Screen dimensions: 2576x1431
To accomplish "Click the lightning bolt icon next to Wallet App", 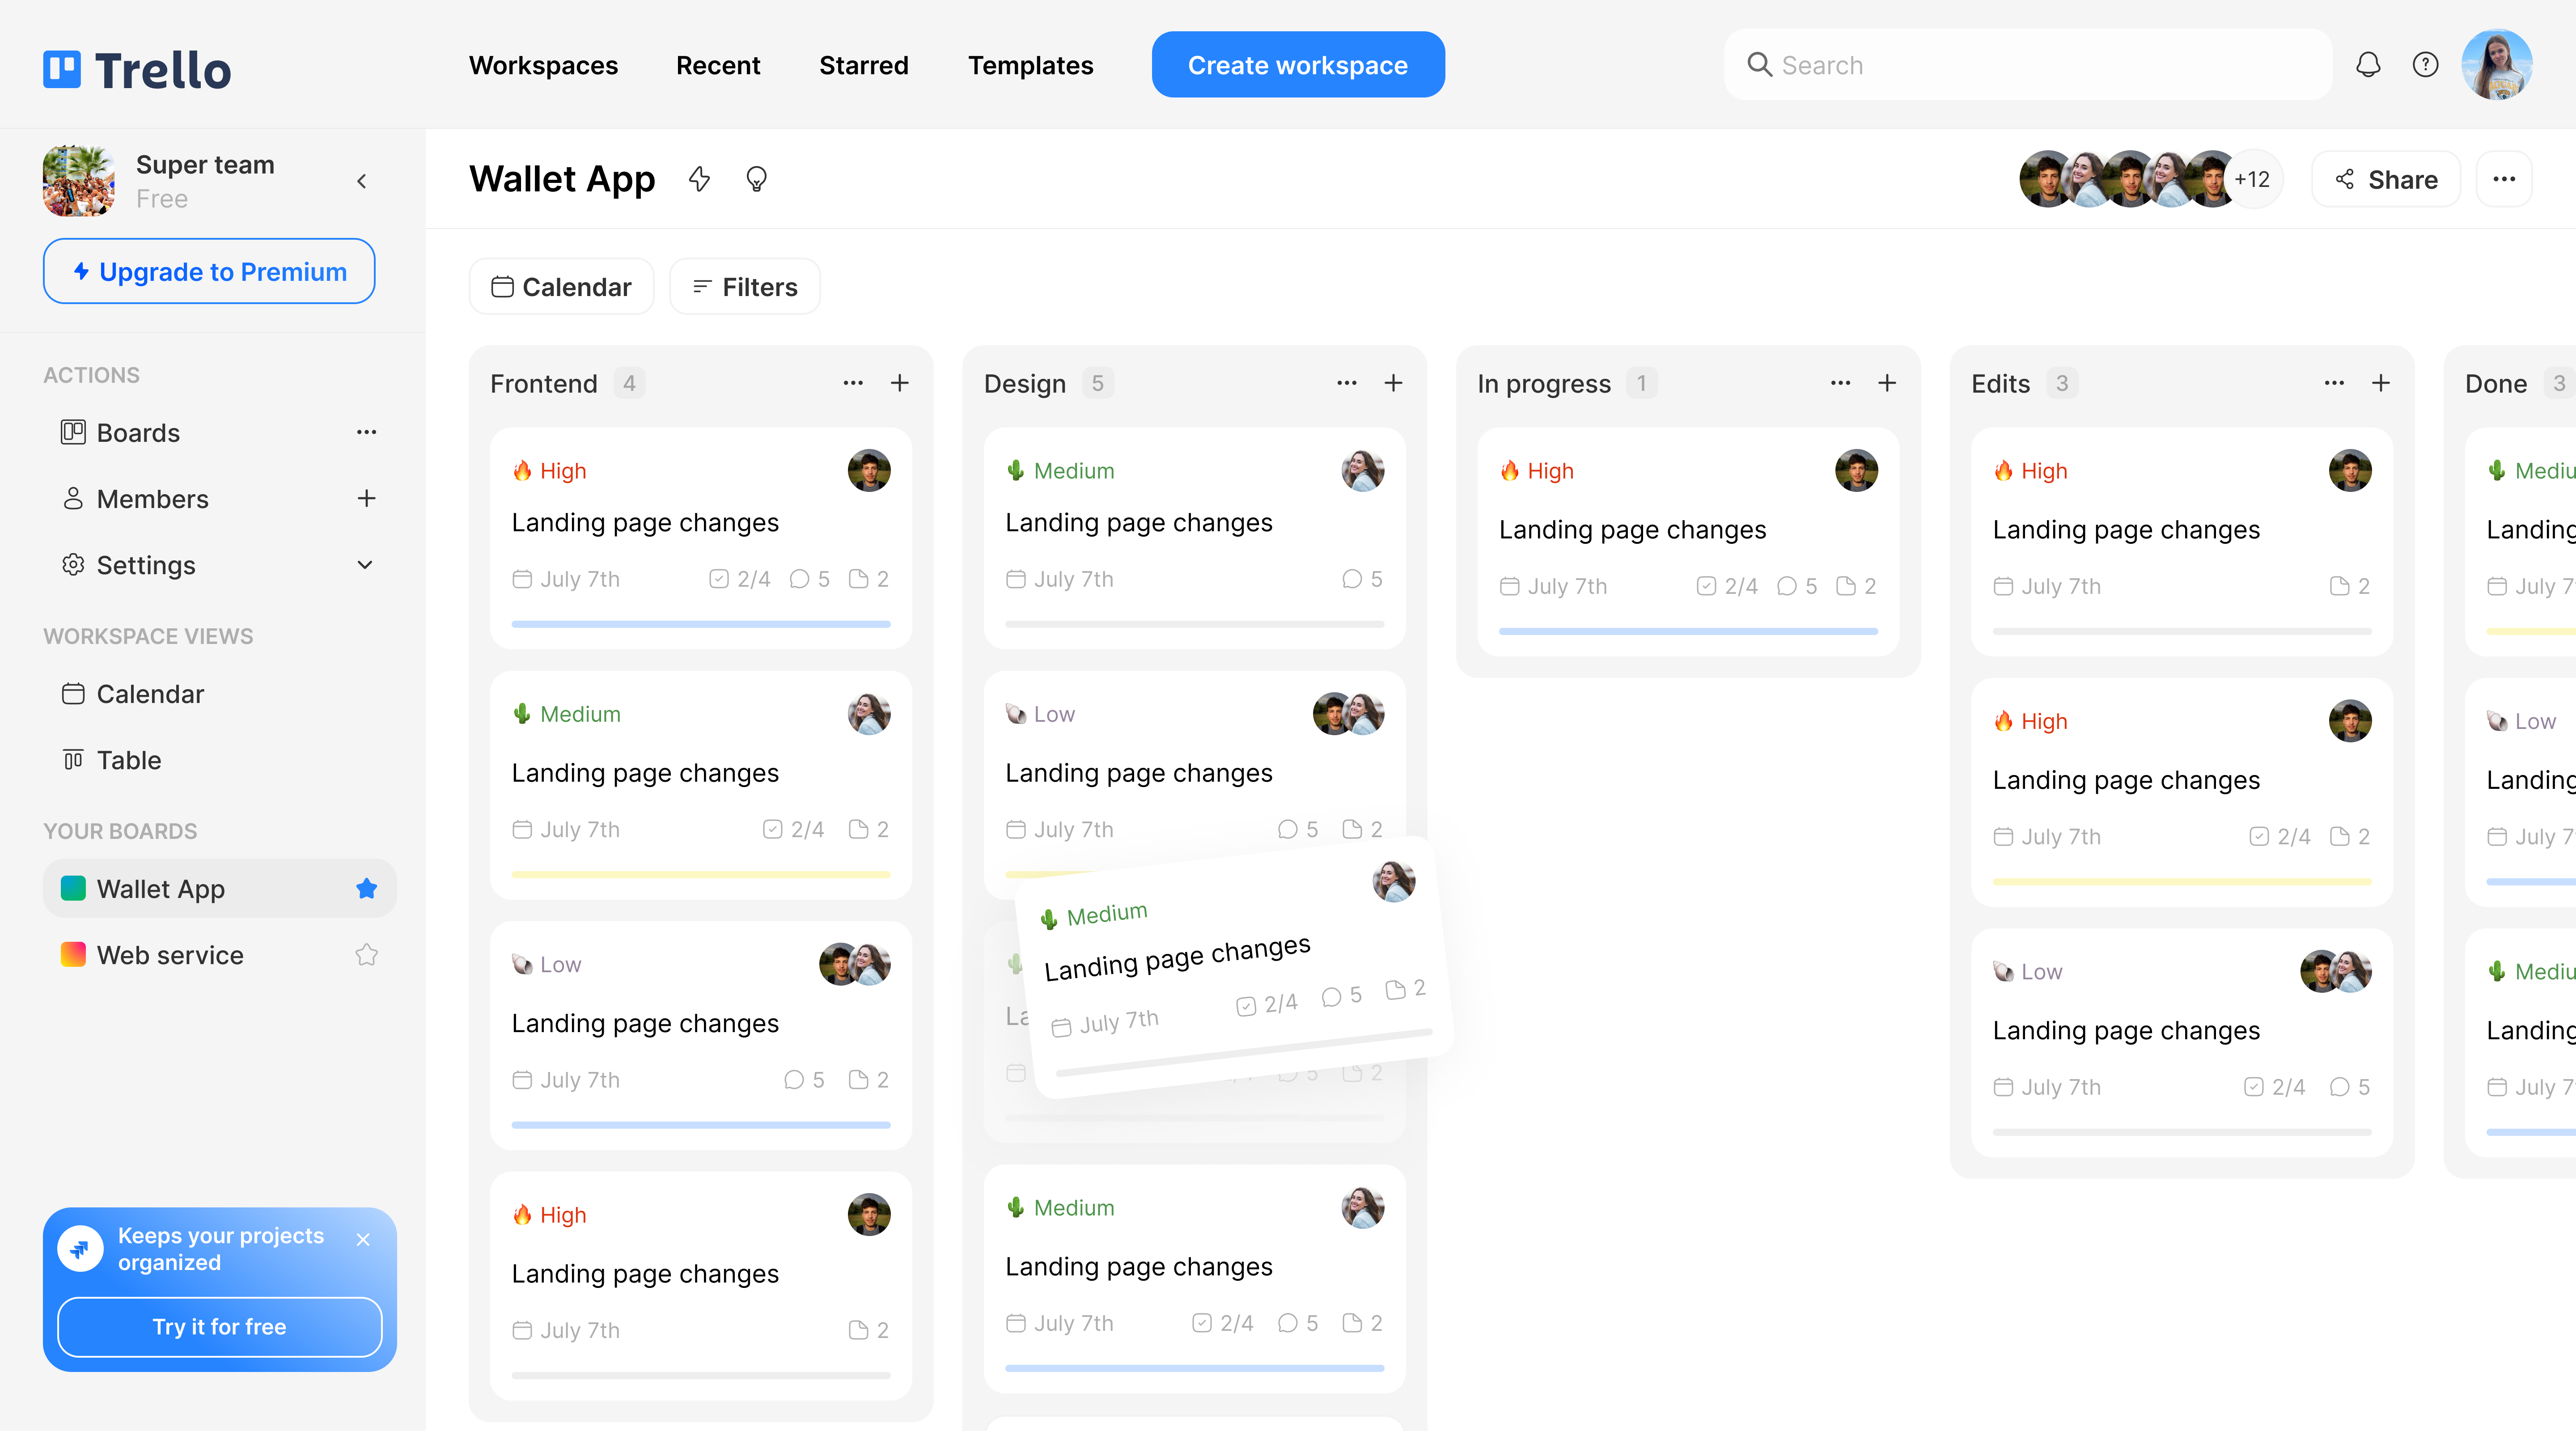I will (x=700, y=179).
